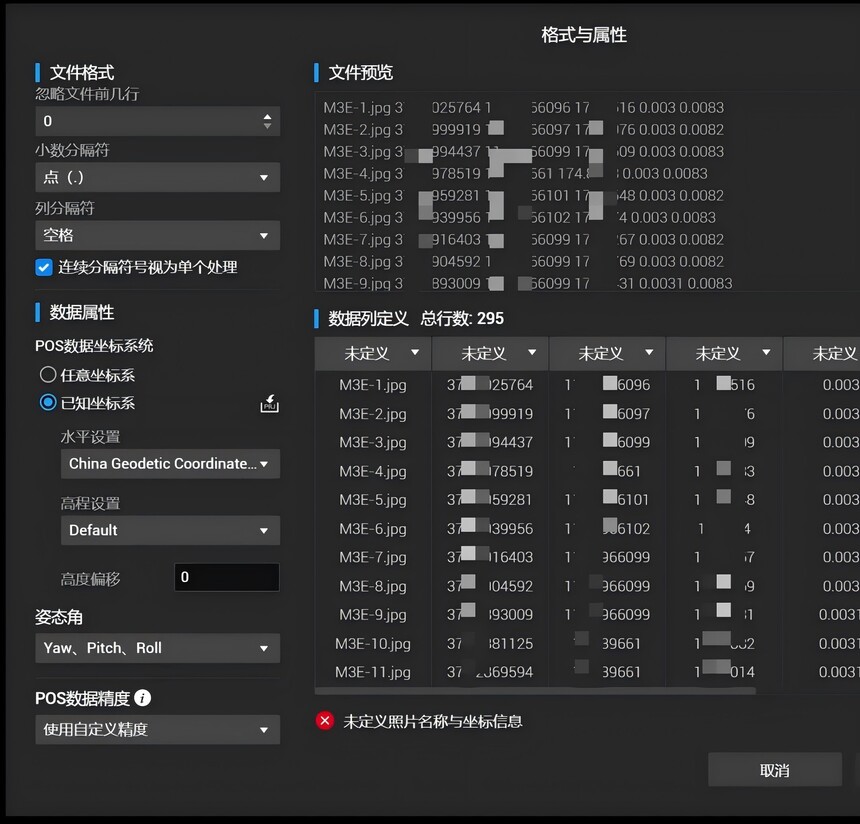Screen dimensions: 860x824
Task: Click the 忽略文件前几行 number field
Action: click(x=157, y=121)
